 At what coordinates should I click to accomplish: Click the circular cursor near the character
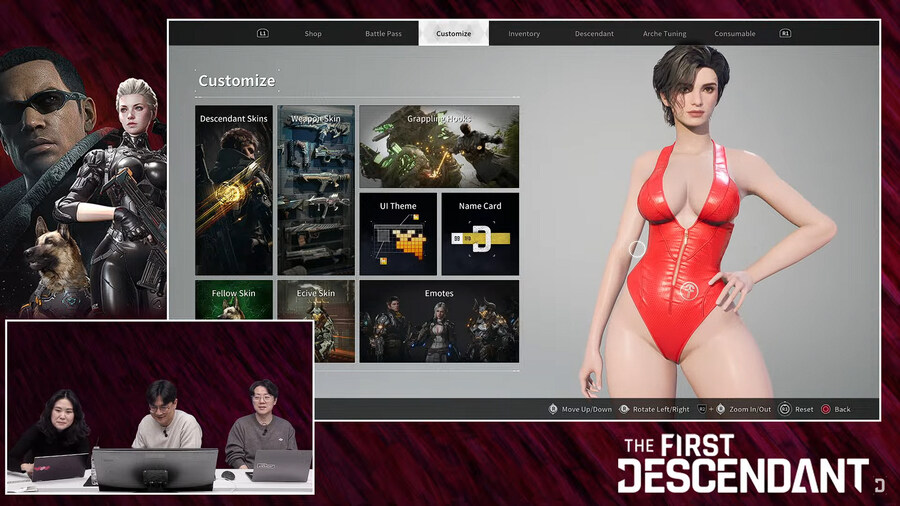[x=637, y=248]
